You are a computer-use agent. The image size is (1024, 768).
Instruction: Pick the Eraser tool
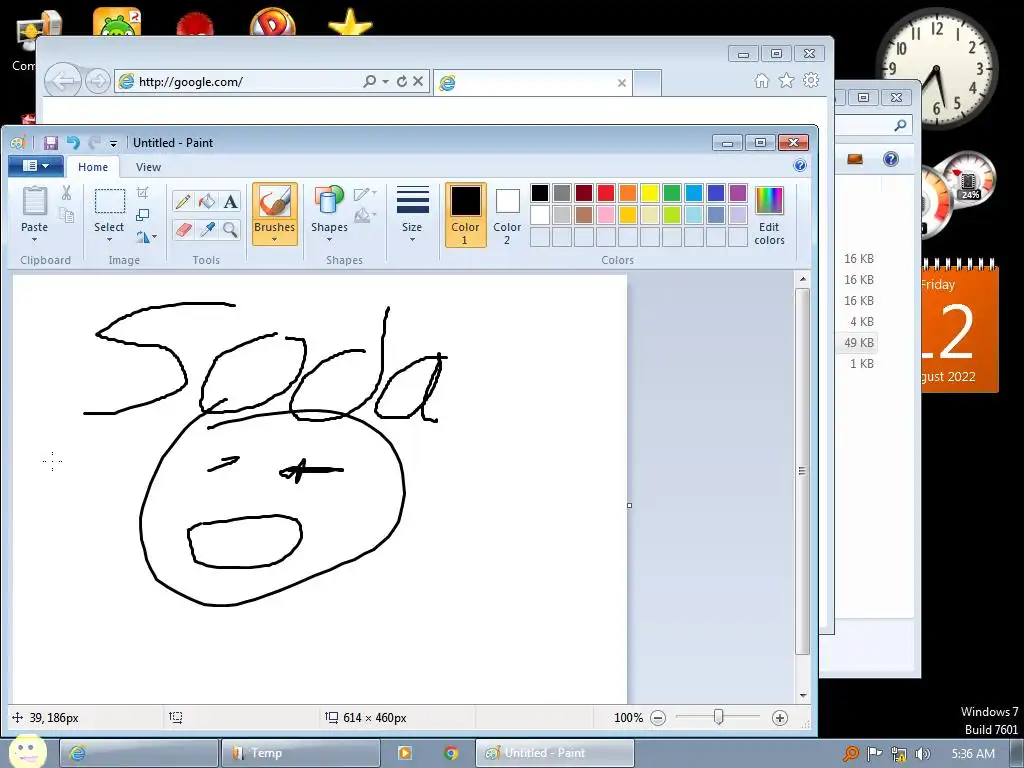pyautogui.click(x=184, y=229)
